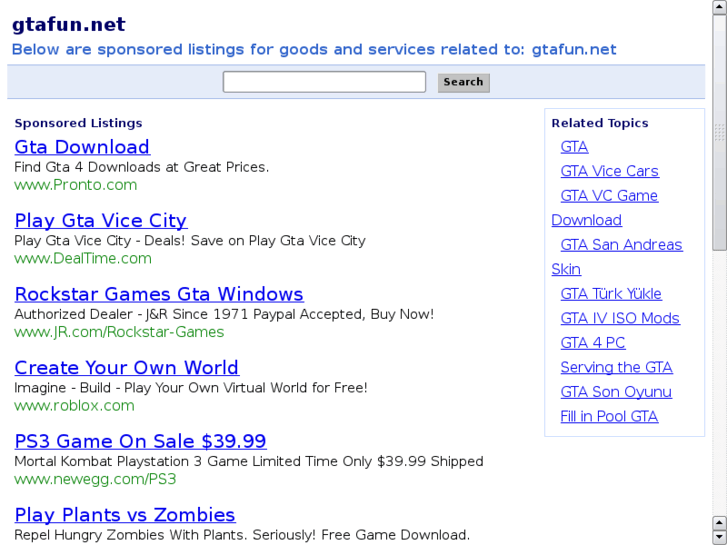Select the GTA IV ISO Mods topic
The width and height of the screenshot is (727, 545).
click(x=620, y=318)
